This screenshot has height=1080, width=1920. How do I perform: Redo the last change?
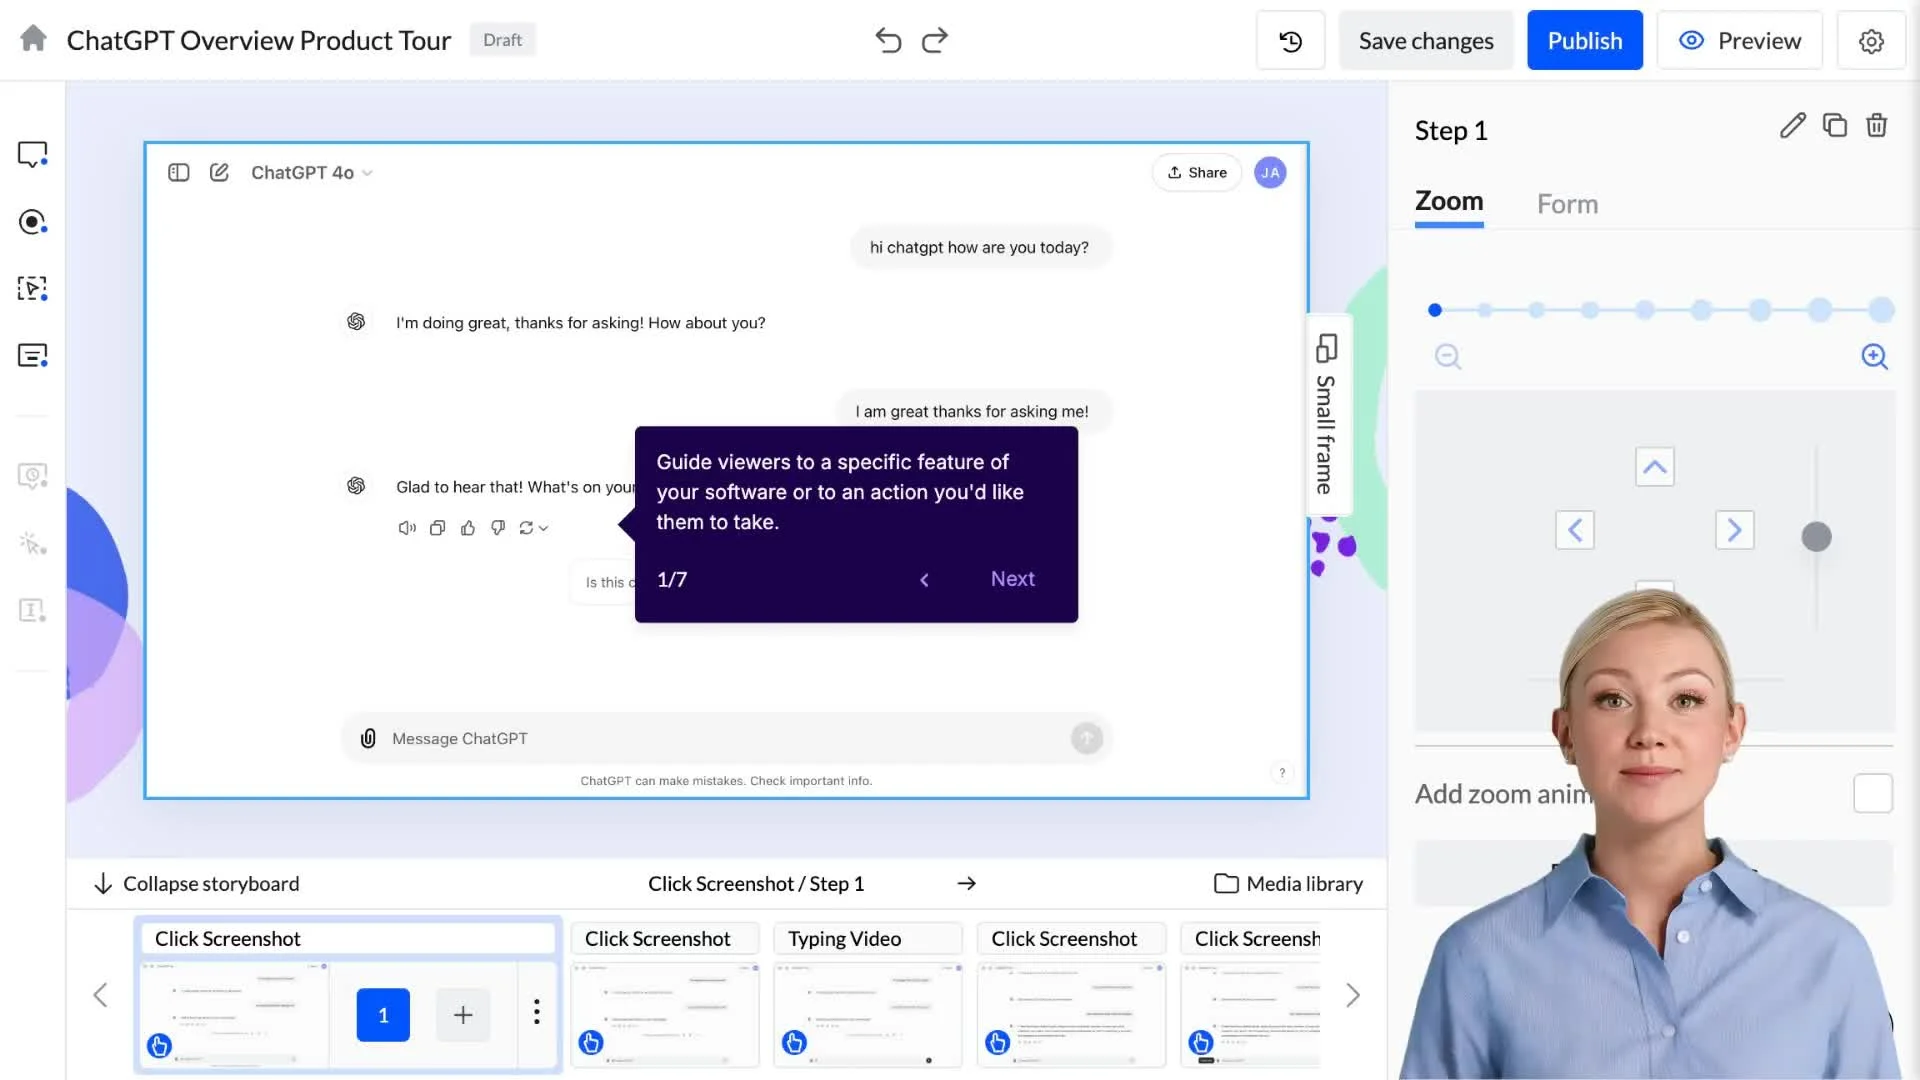(935, 40)
